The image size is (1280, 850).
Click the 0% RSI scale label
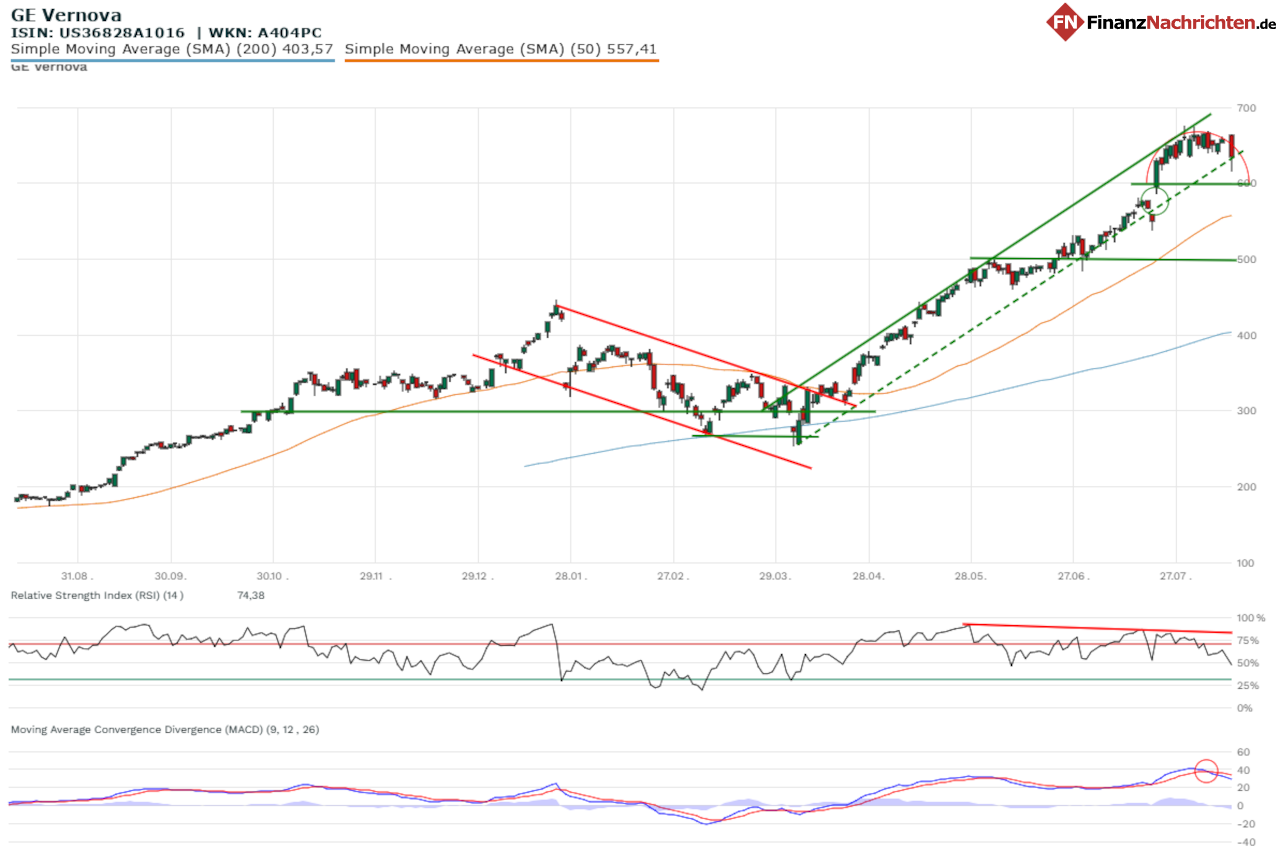[x=1246, y=708]
